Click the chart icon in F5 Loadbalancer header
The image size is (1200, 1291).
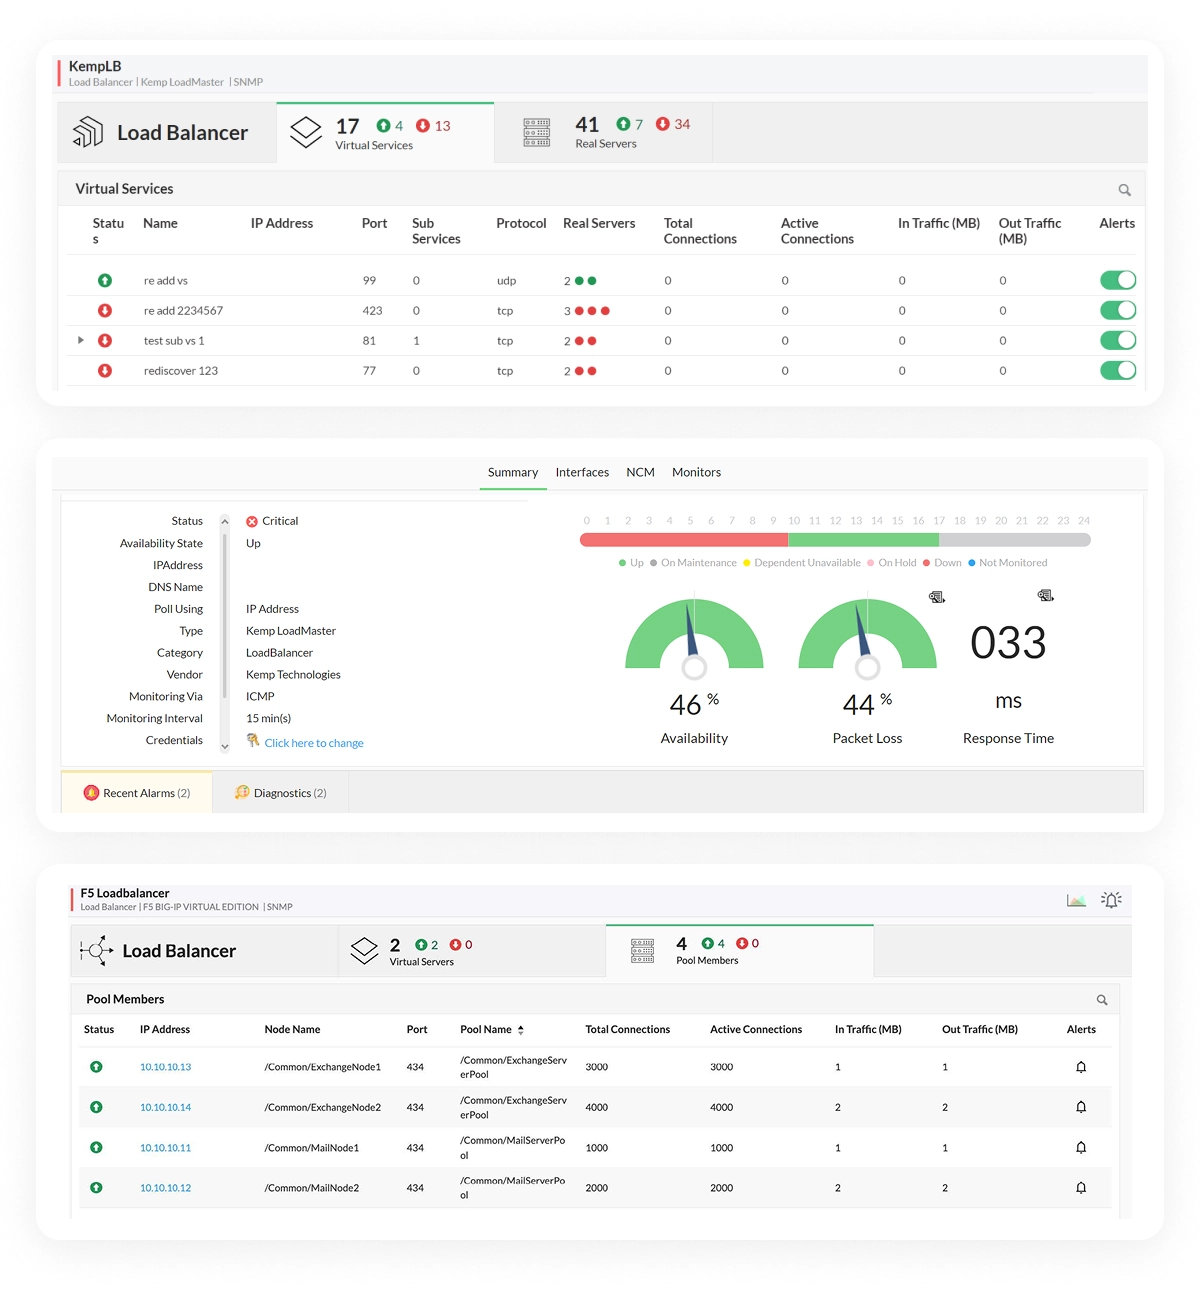point(1077,899)
